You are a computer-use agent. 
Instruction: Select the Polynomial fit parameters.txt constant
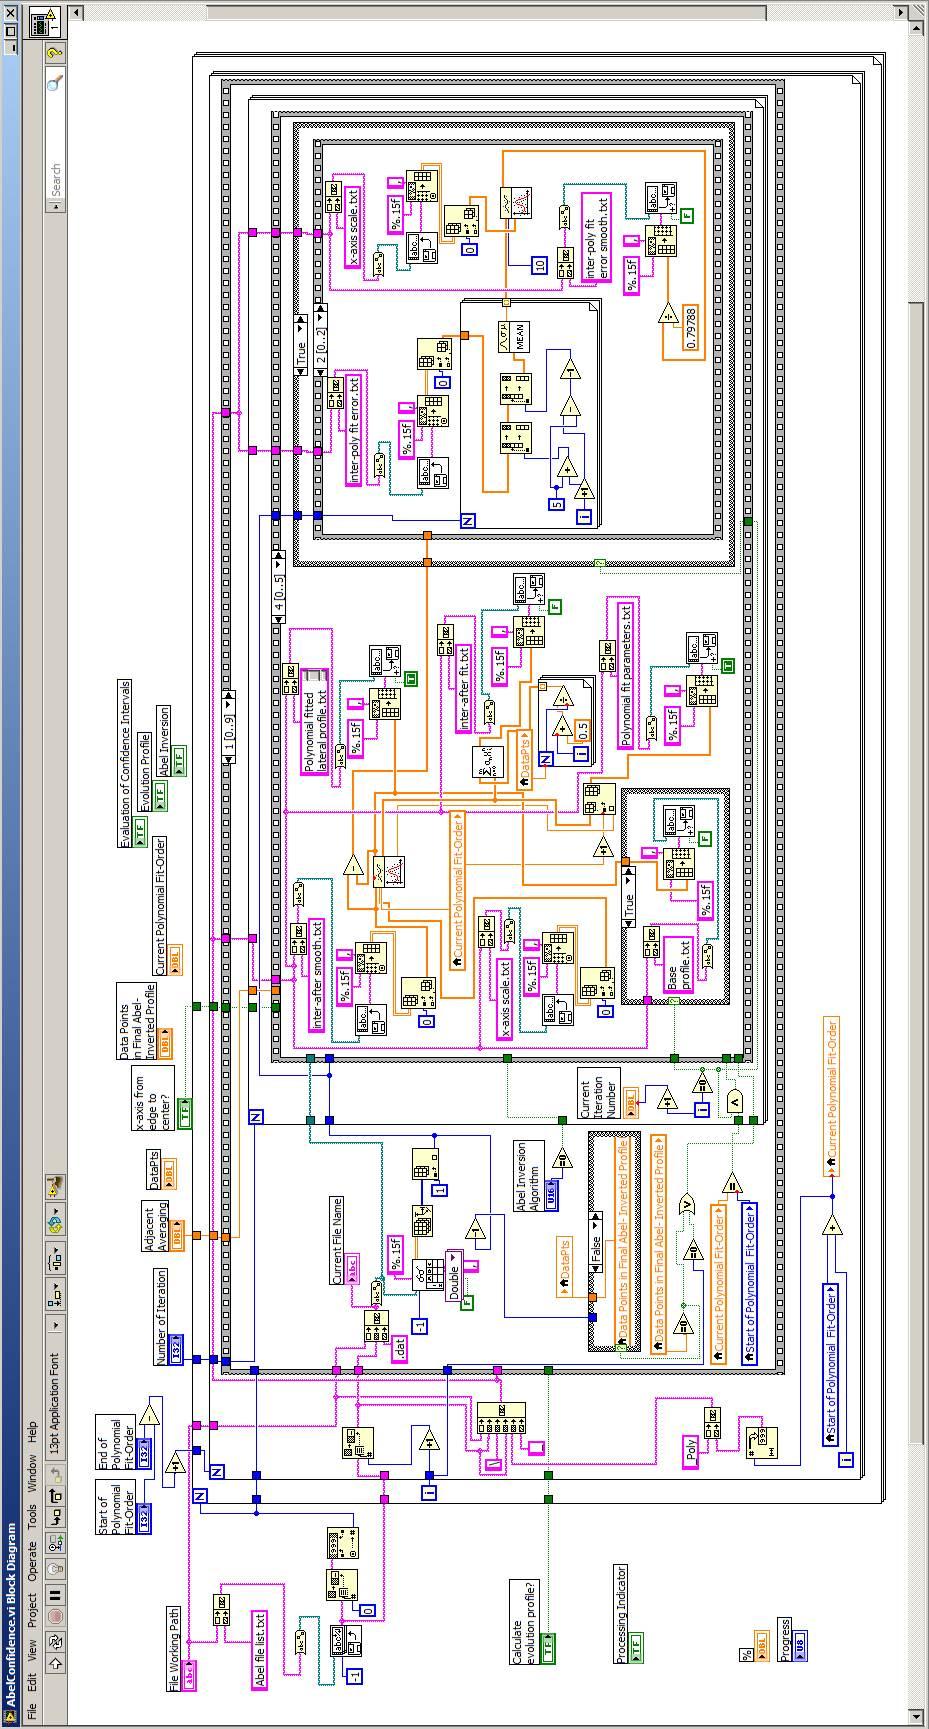[627, 676]
